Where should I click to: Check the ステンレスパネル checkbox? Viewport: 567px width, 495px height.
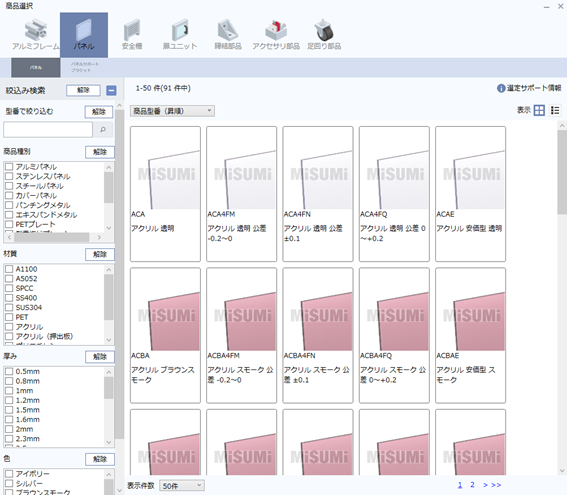tap(9, 176)
